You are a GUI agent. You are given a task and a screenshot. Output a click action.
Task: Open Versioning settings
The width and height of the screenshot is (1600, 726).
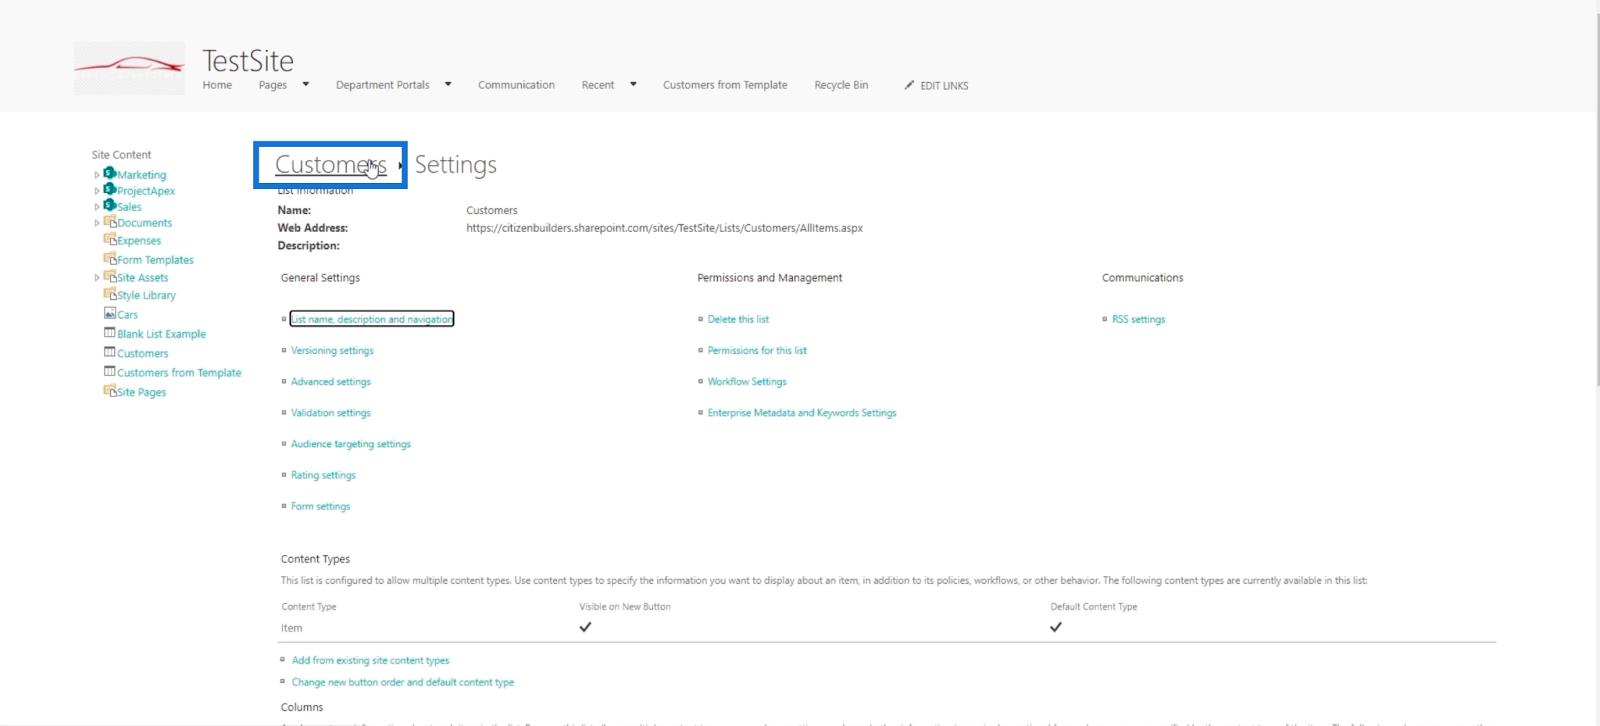pos(332,351)
